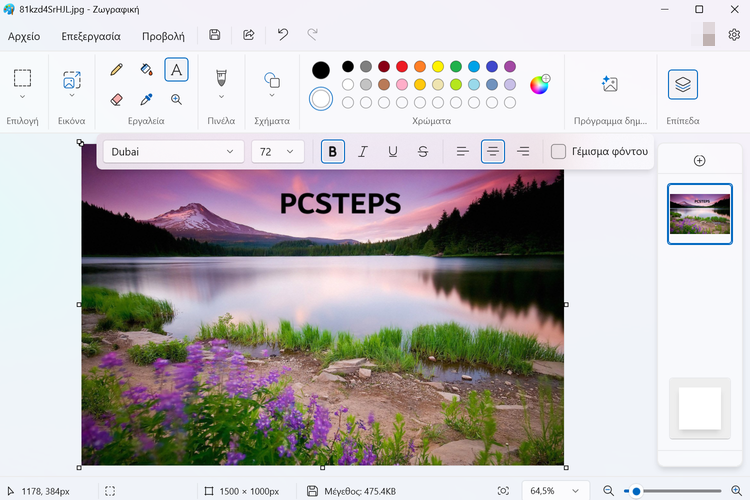Click the Share icon
The image size is (750, 500).
point(249,35)
